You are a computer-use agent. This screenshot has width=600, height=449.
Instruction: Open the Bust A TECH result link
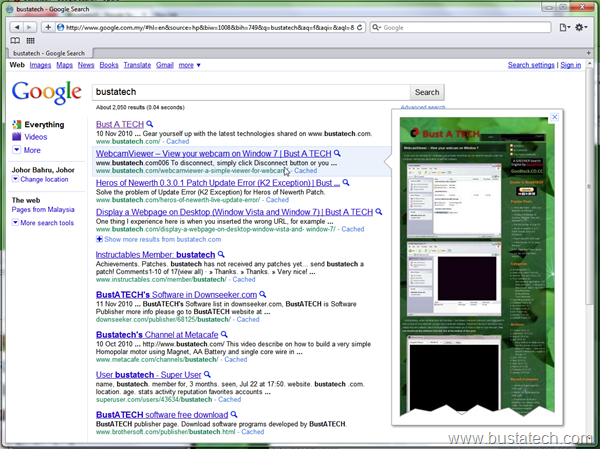120,124
